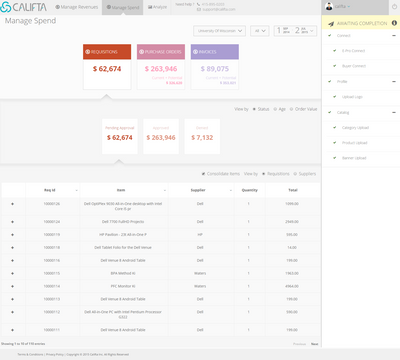The image size is (400, 360).
Task: Click the dollar icon on Purchase Orders card
Action: [x=141, y=52]
